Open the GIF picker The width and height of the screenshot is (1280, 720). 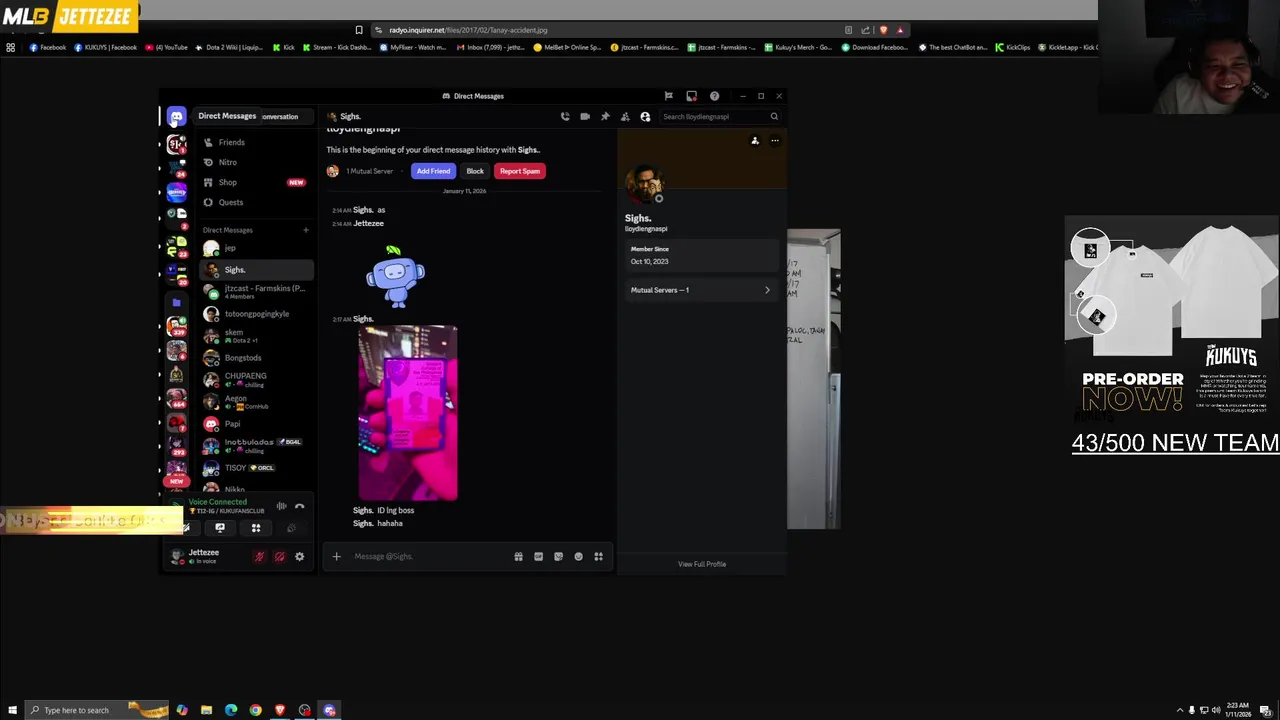[x=538, y=556]
